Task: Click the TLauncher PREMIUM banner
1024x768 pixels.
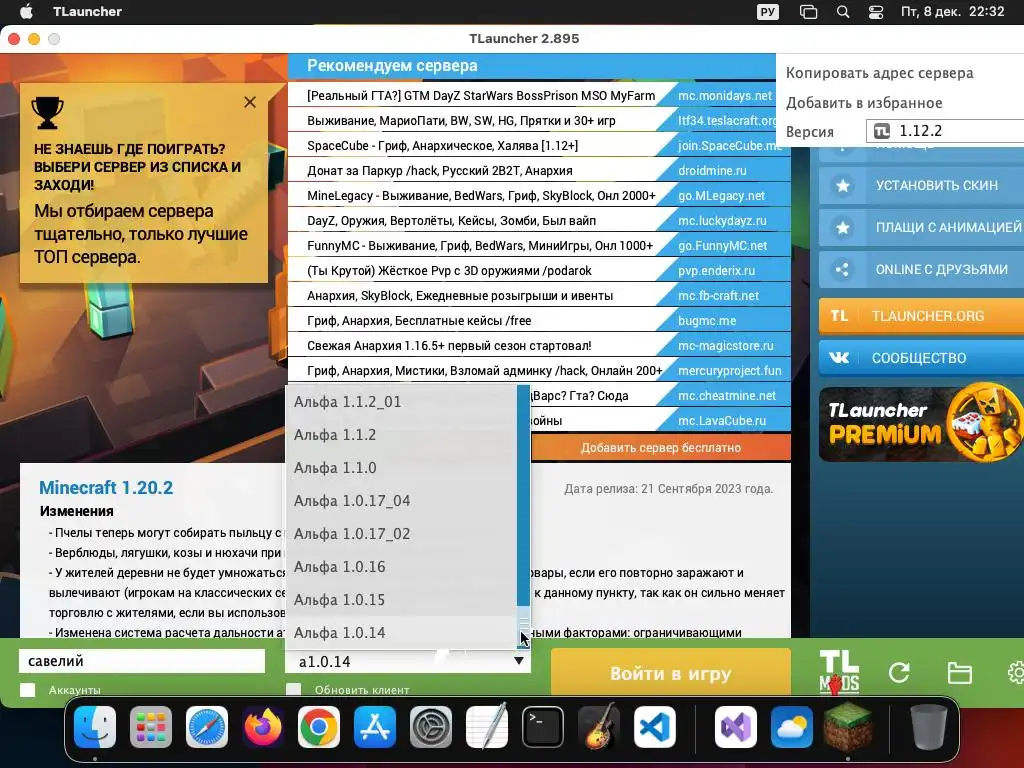Action: 921,424
